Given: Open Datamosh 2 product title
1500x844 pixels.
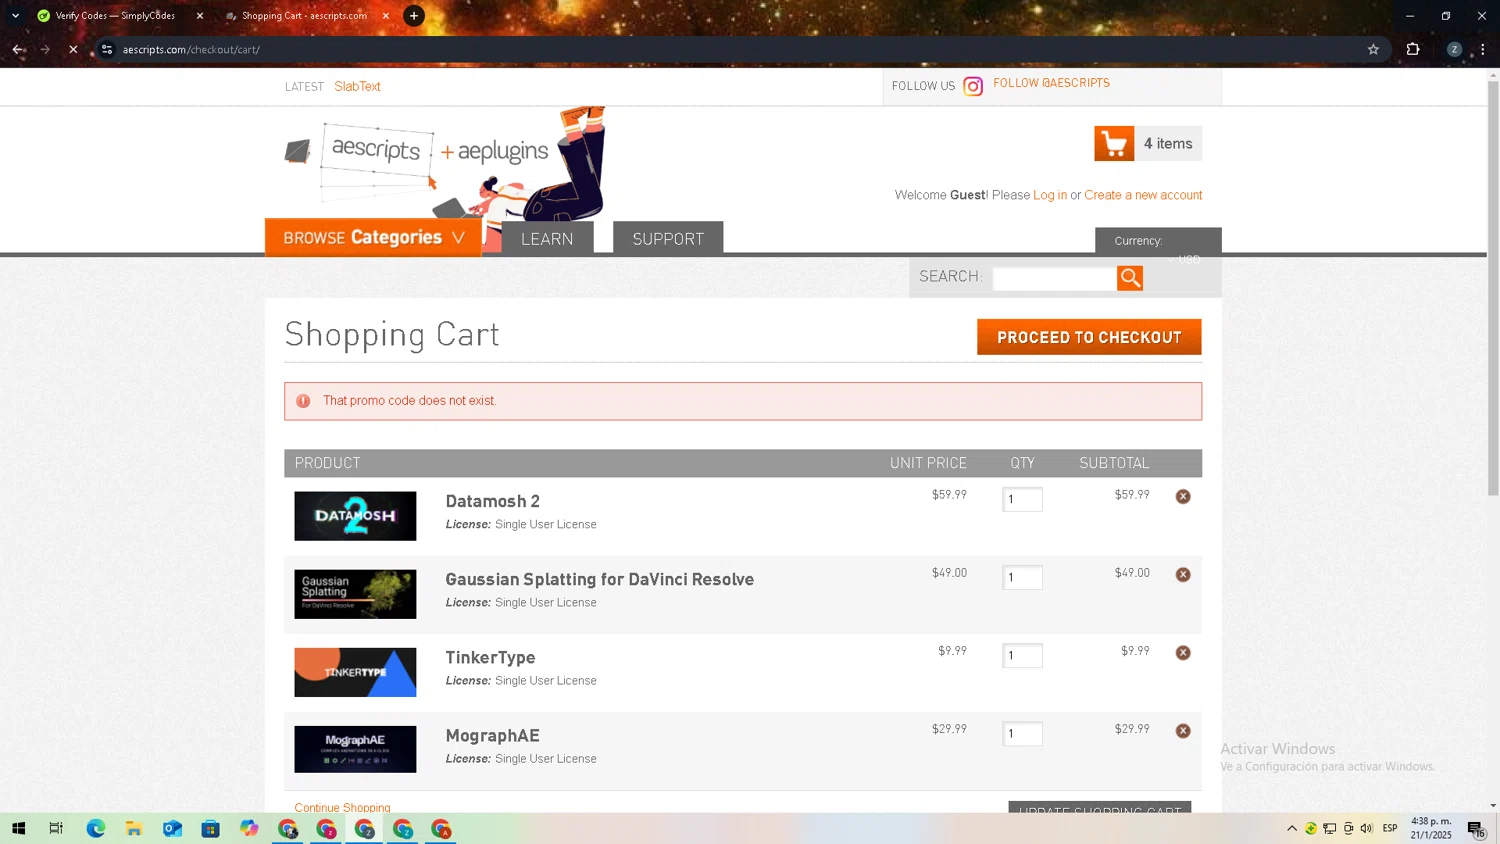Looking at the screenshot, I should coord(492,501).
